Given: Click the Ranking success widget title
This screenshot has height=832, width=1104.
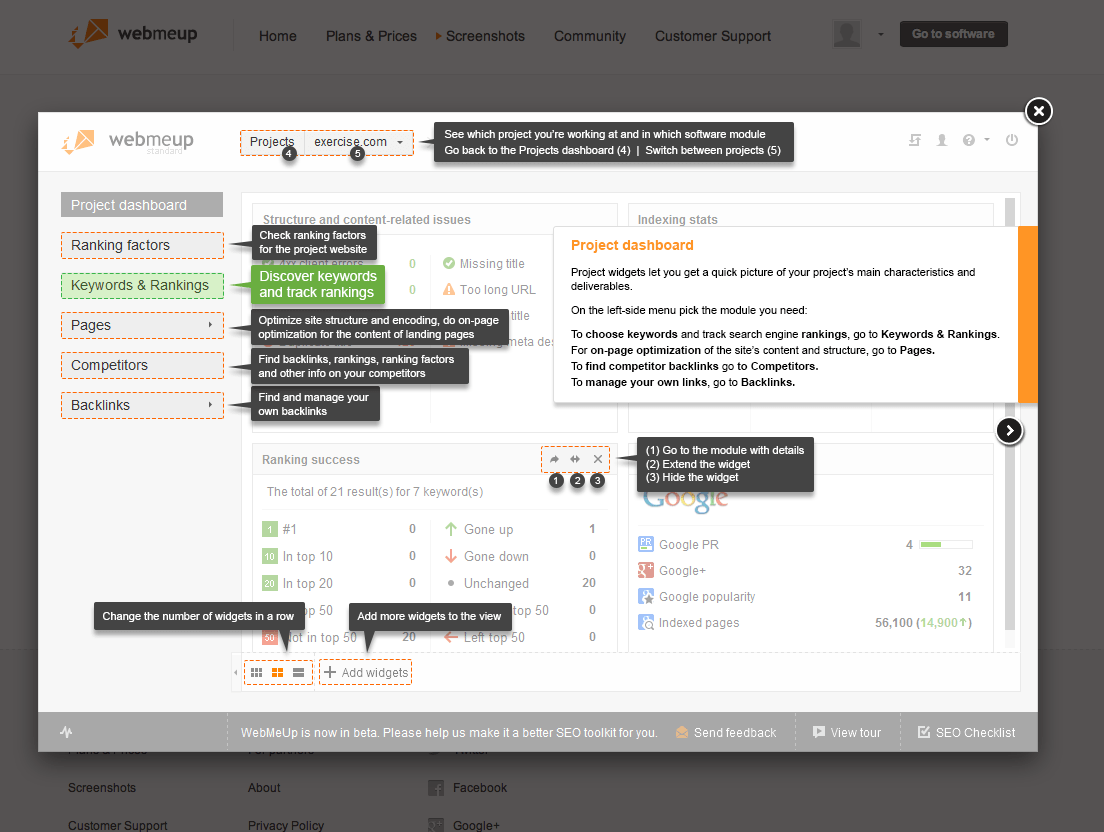Looking at the screenshot, I should 310,460.
